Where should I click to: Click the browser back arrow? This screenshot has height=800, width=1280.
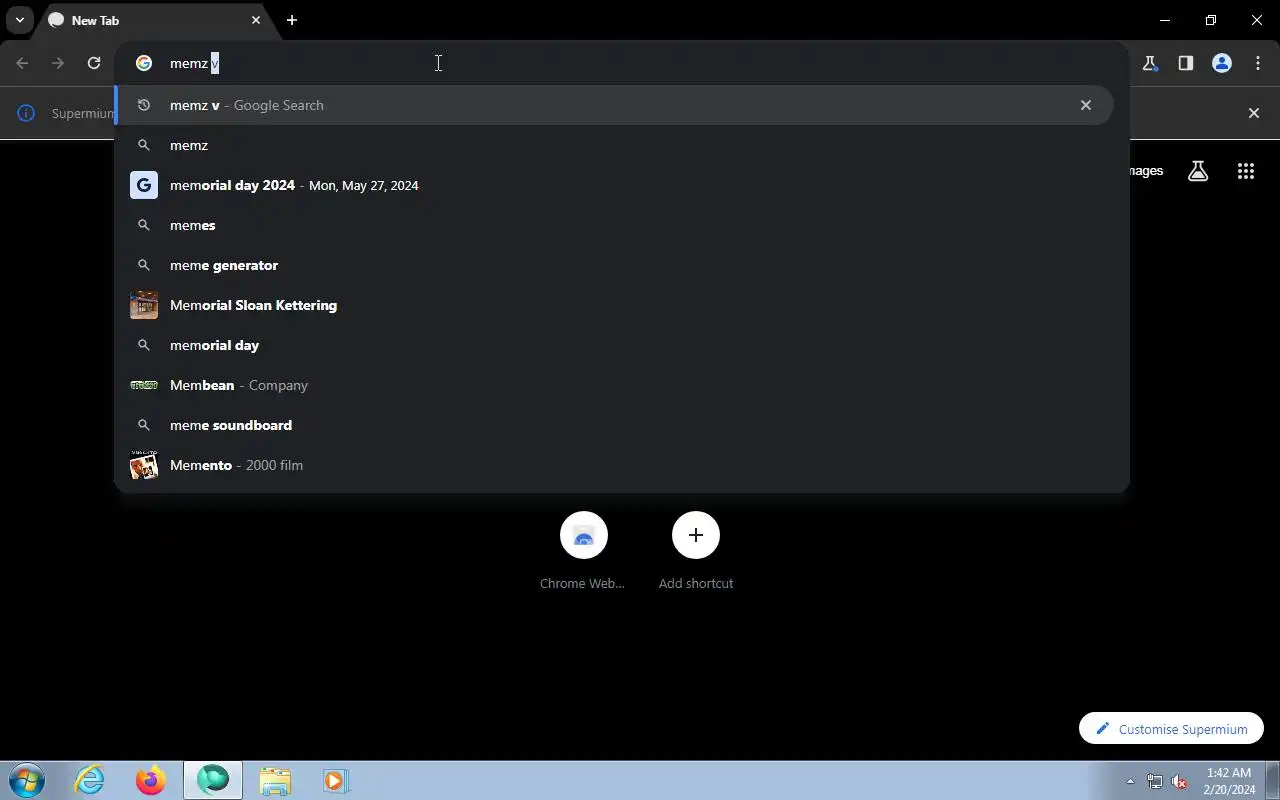[x=22, y=63]
